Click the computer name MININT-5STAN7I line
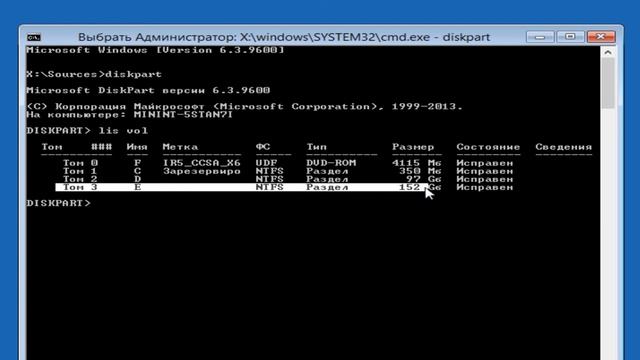 pyautogui.click(x=130, y=115)
